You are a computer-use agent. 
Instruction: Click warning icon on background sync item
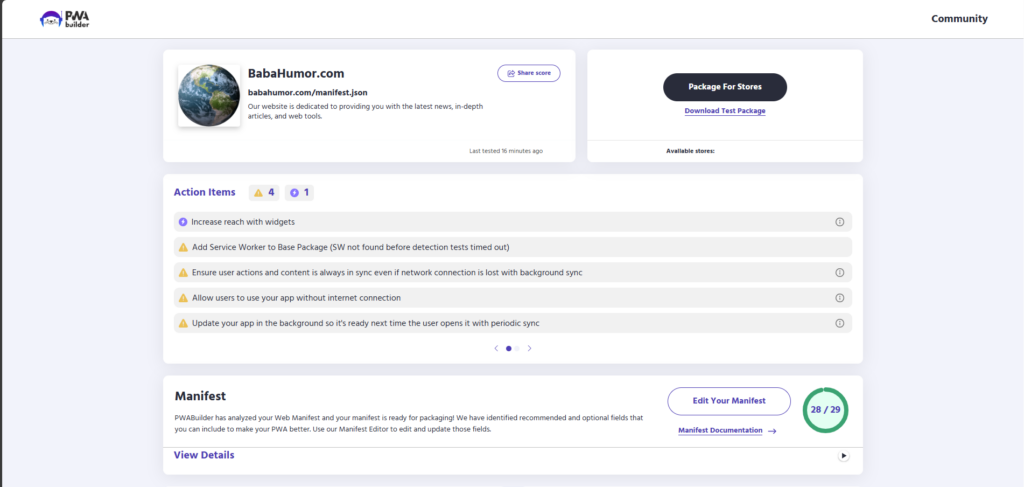pyautogui.click(x=184, y=272)
